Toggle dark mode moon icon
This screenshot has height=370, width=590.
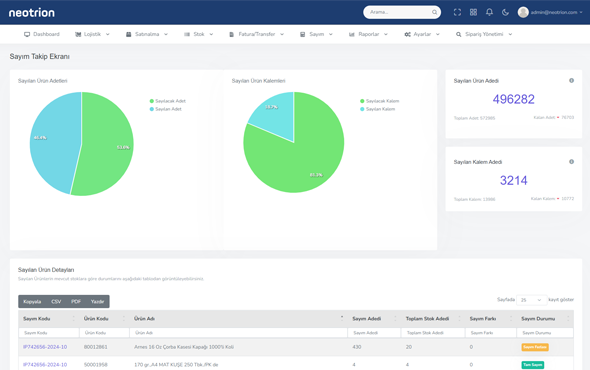click(x=505, y=12)
